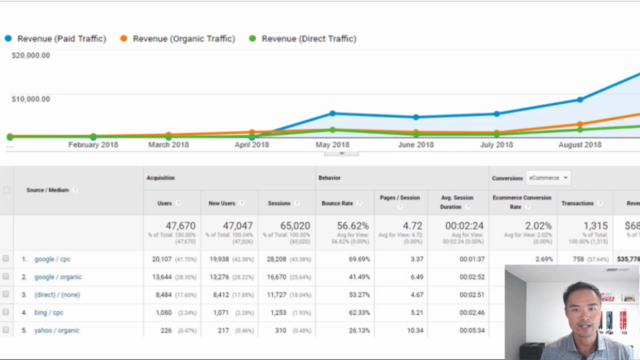Sort by the Source / Medium header
Image resolution: width=640 pixels, height=360 pixels.
pyautogui.click(x=47, y=190)
